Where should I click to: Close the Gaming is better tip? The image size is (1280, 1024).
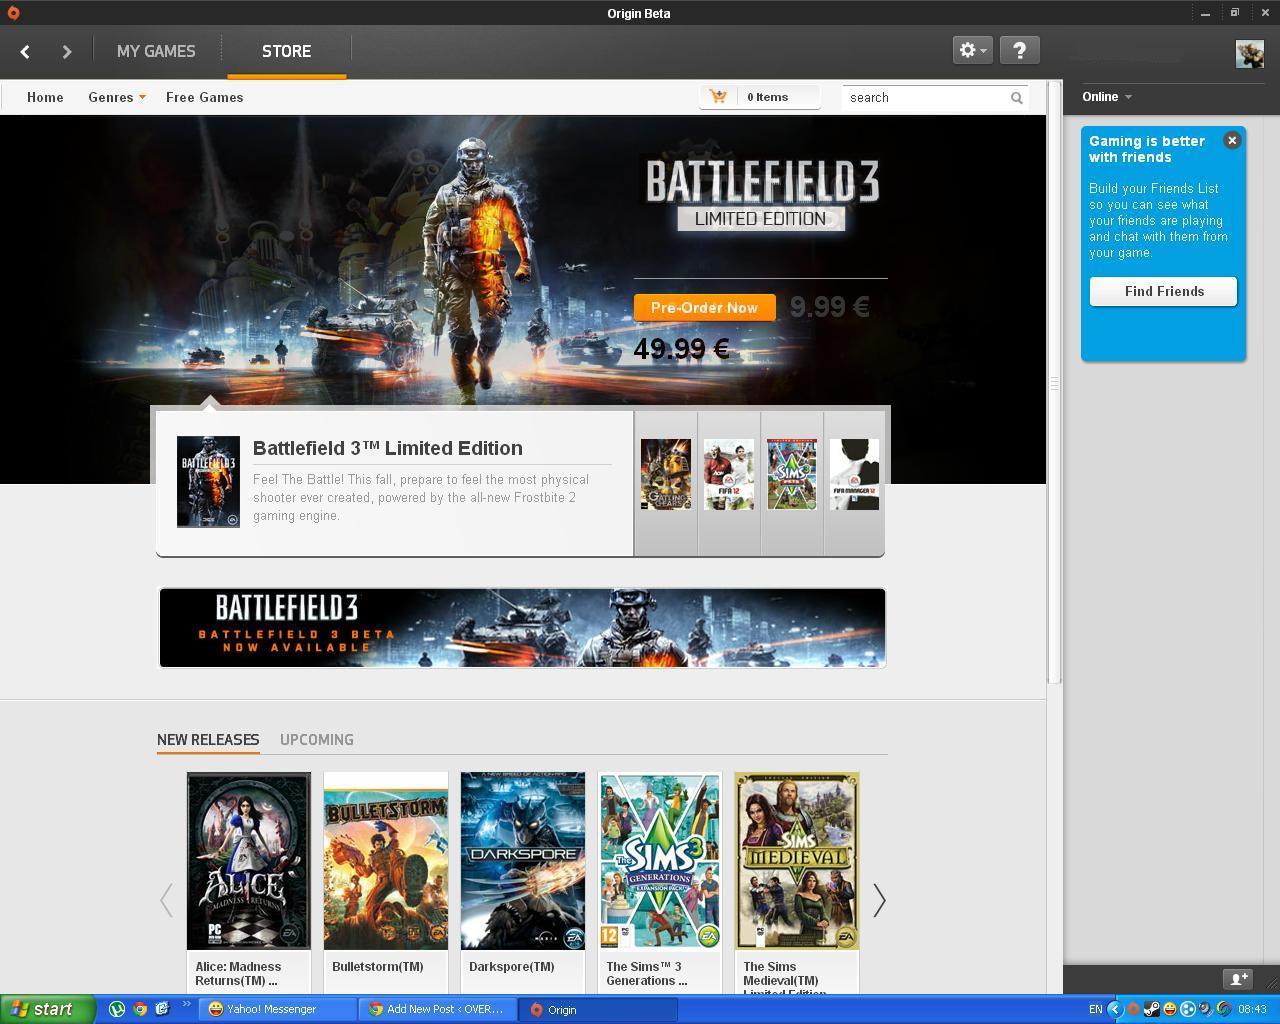(1232, 141)
